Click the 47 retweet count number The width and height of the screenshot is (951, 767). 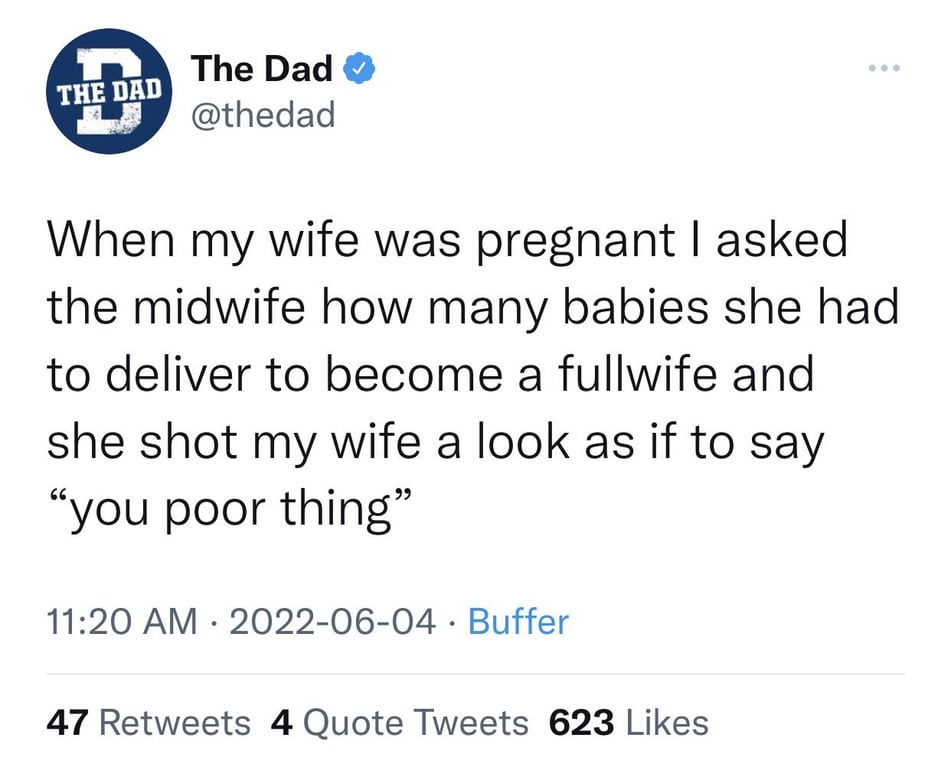point(68,723)
